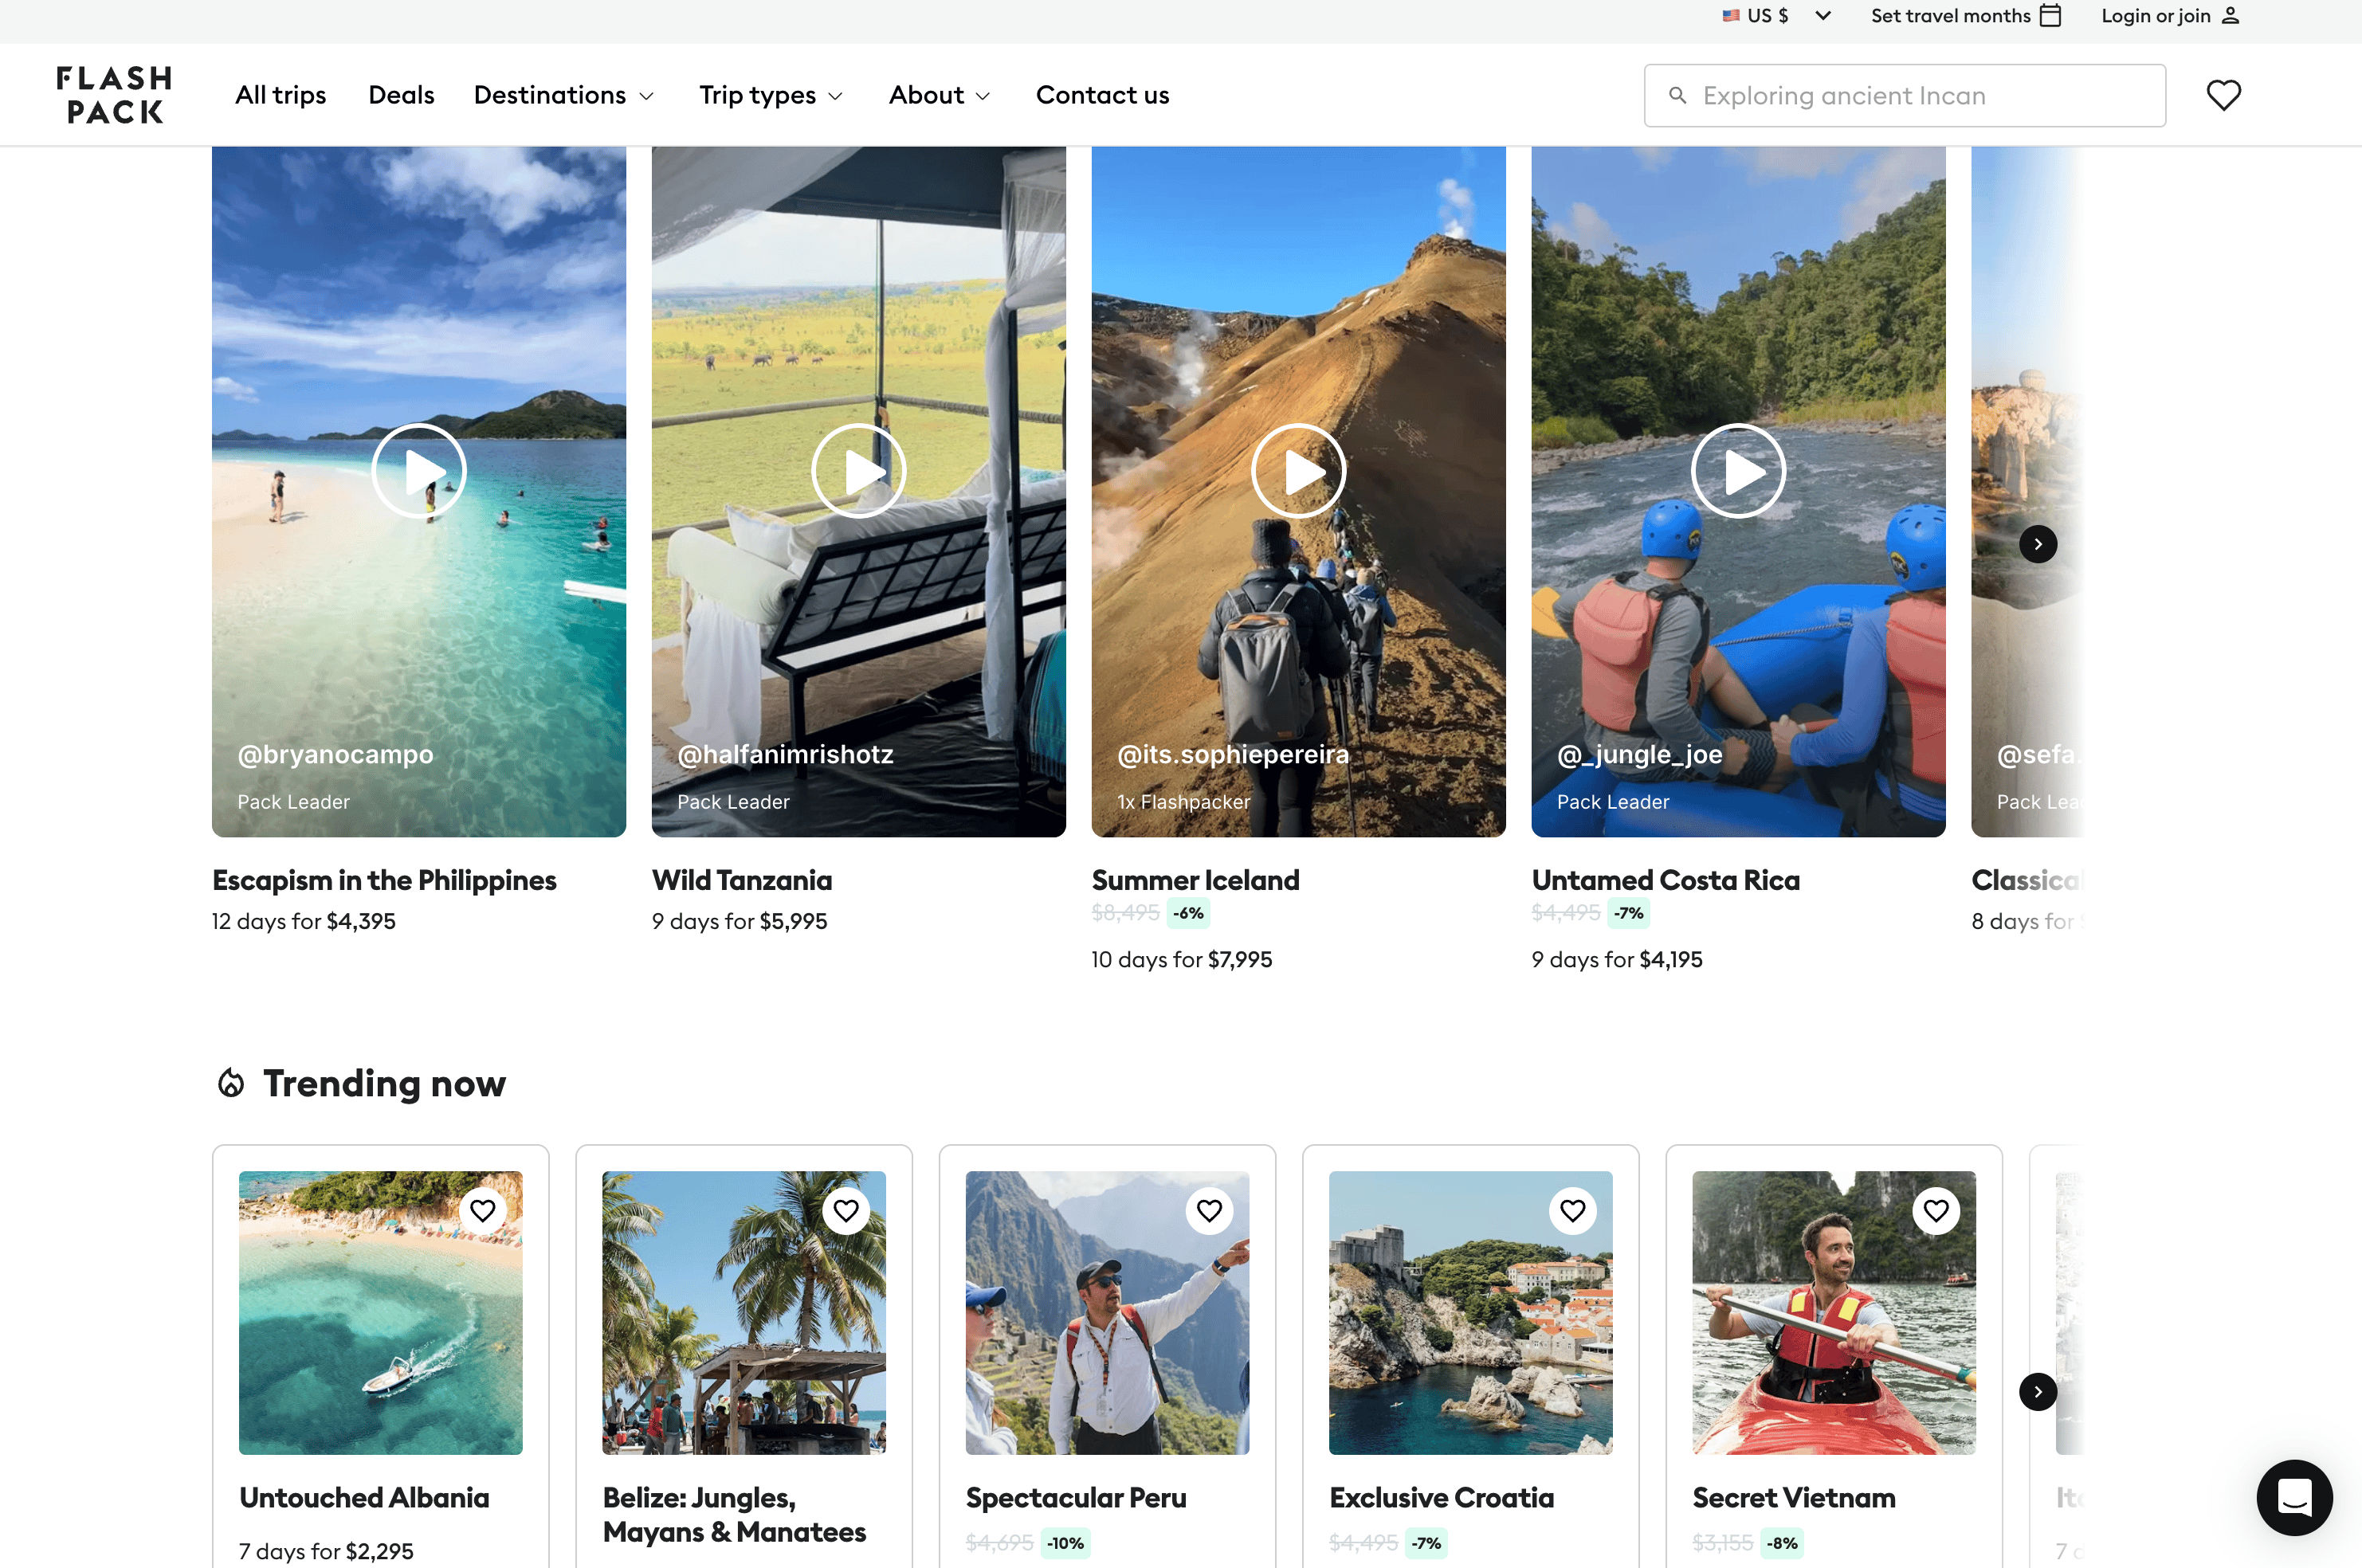The width and height of the screenshot is (2362, 1568).
Task: Play the Wild Tanzania video
Action: point(858,471)
